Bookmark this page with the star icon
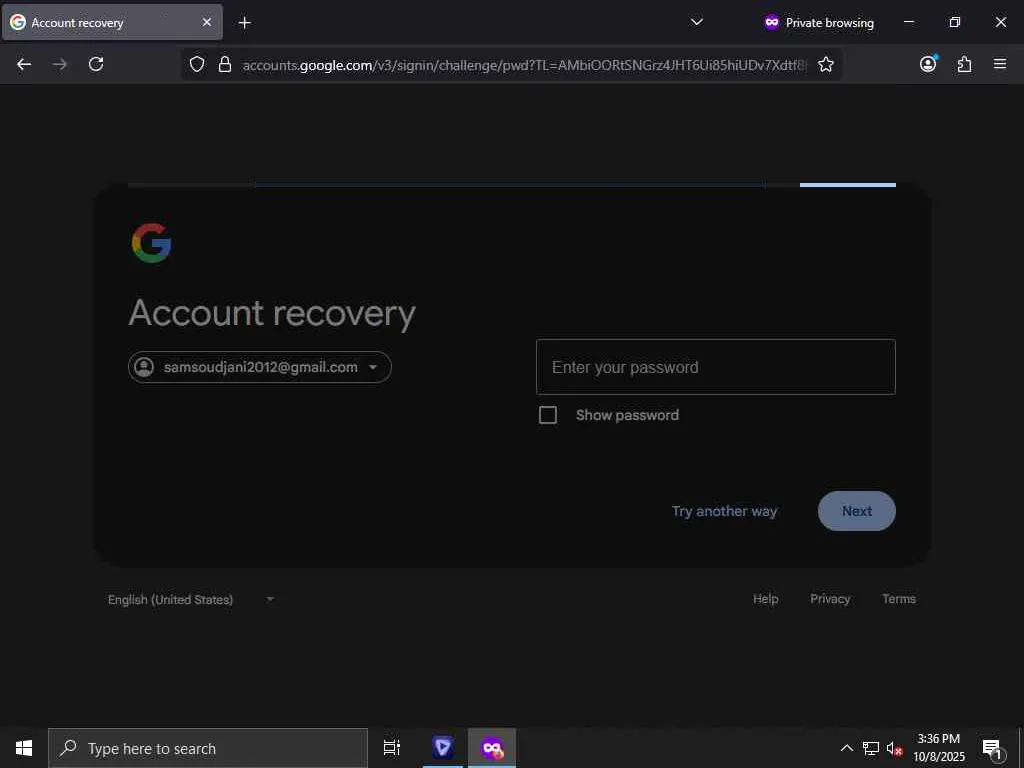This screenshot has height=768, width=1024. (x=825, y=64)
